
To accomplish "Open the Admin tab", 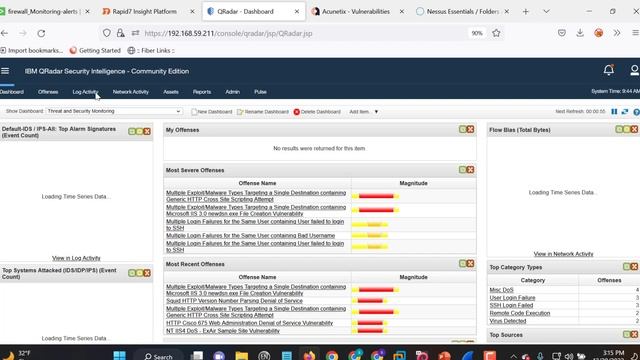I will [x=232, y=92].
